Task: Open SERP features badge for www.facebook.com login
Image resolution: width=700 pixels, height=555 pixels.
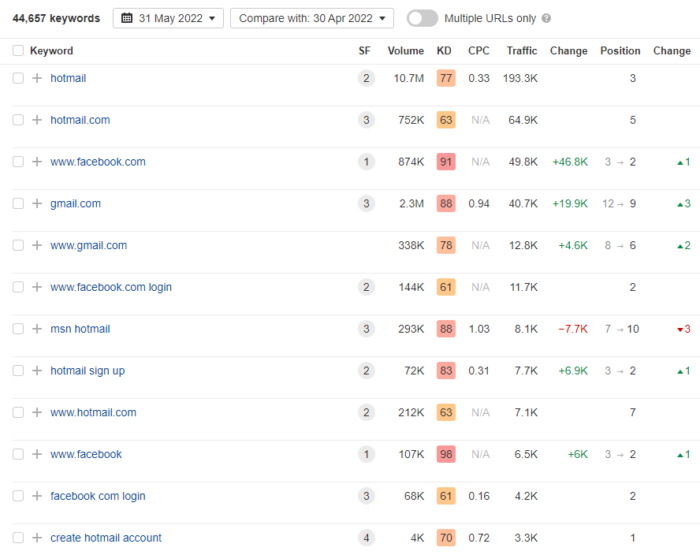Action: [366, 287]
